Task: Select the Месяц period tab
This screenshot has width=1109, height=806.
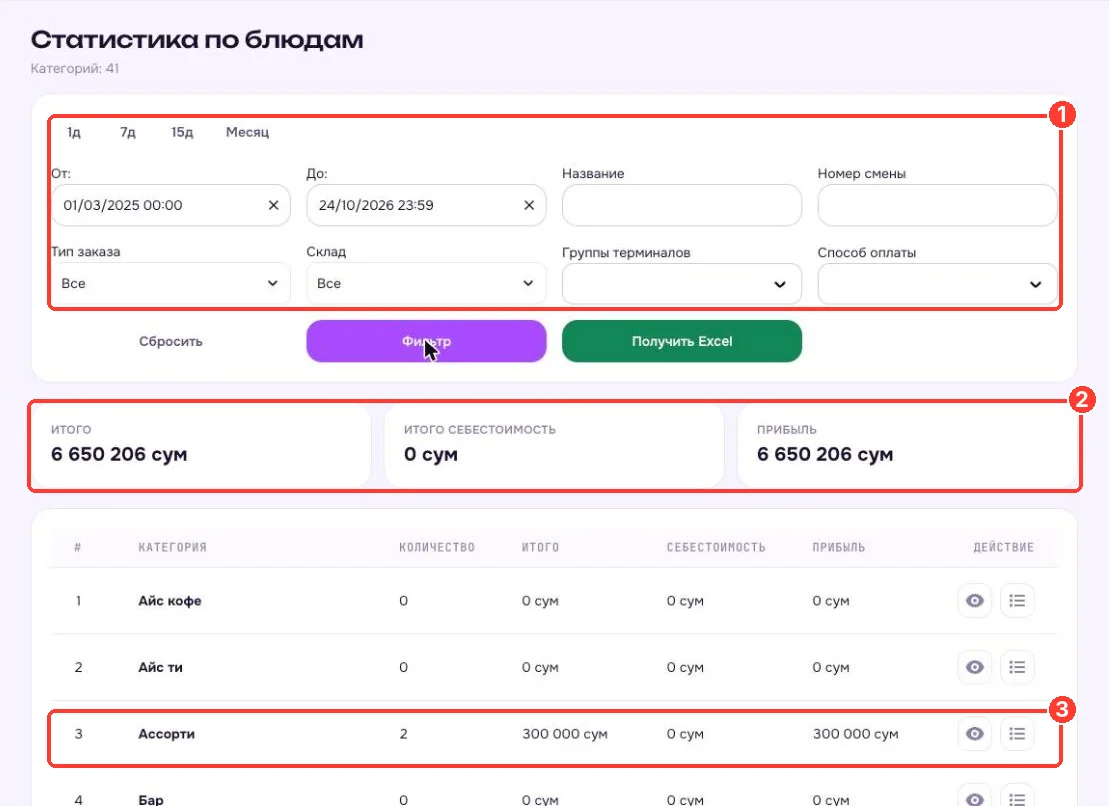Action: [247, 132]
